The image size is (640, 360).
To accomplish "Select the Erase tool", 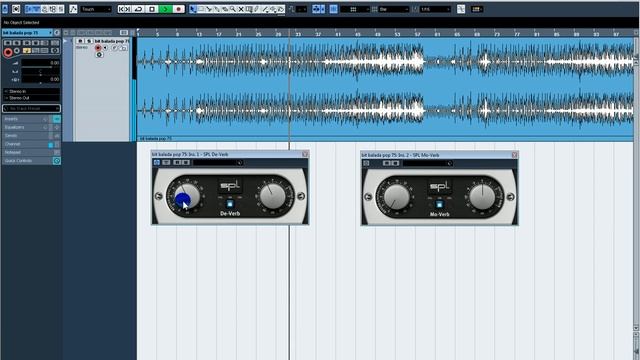I will click(224, 9).
